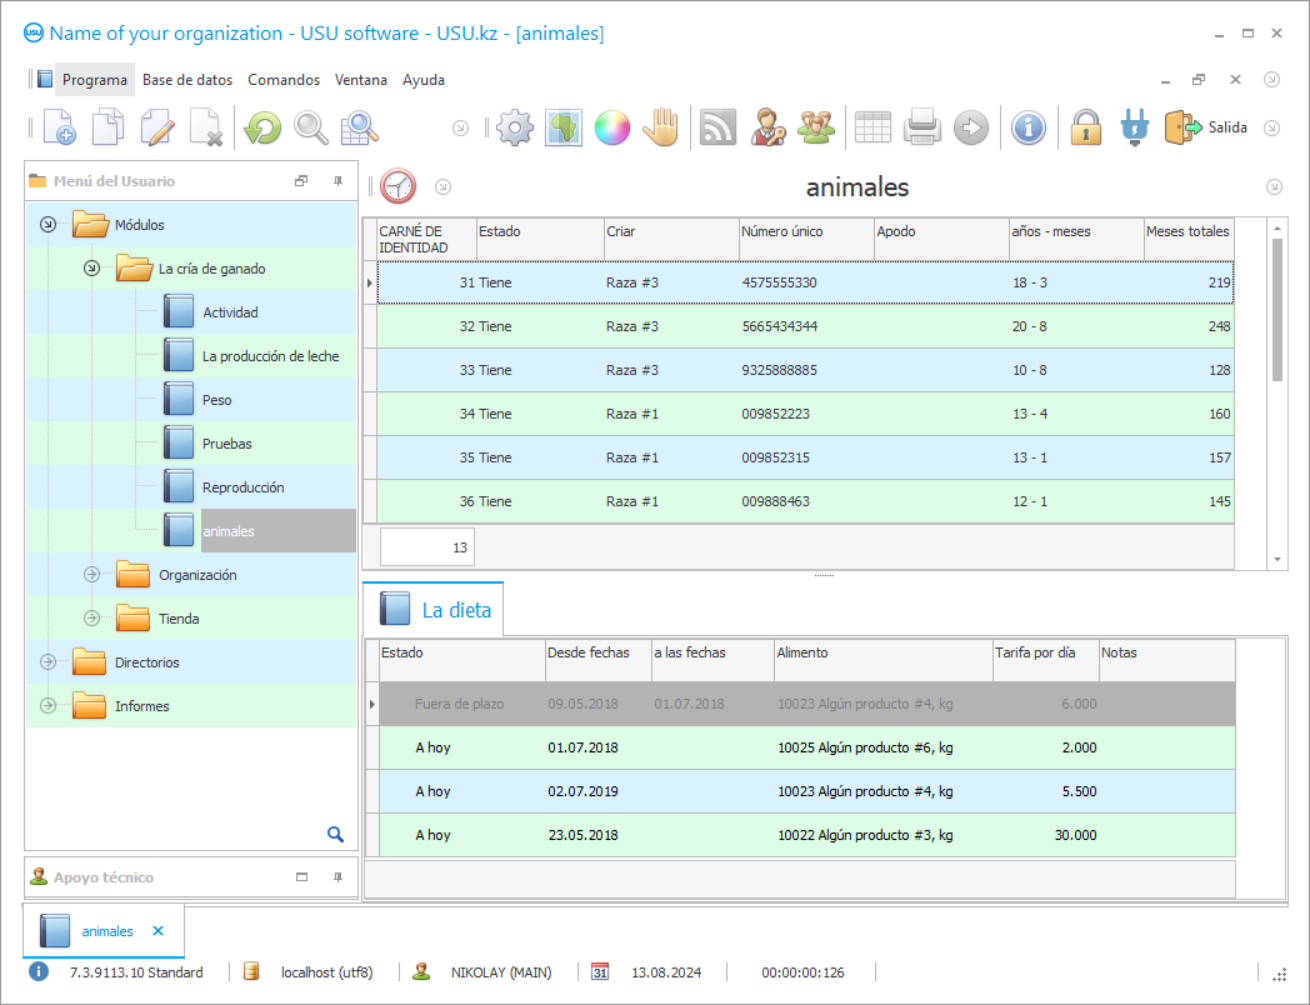Image resolution: width=1310 pixels, height=1005 pixels.
Task: Click the hand icon in toolbar
Action: point(661,128)
